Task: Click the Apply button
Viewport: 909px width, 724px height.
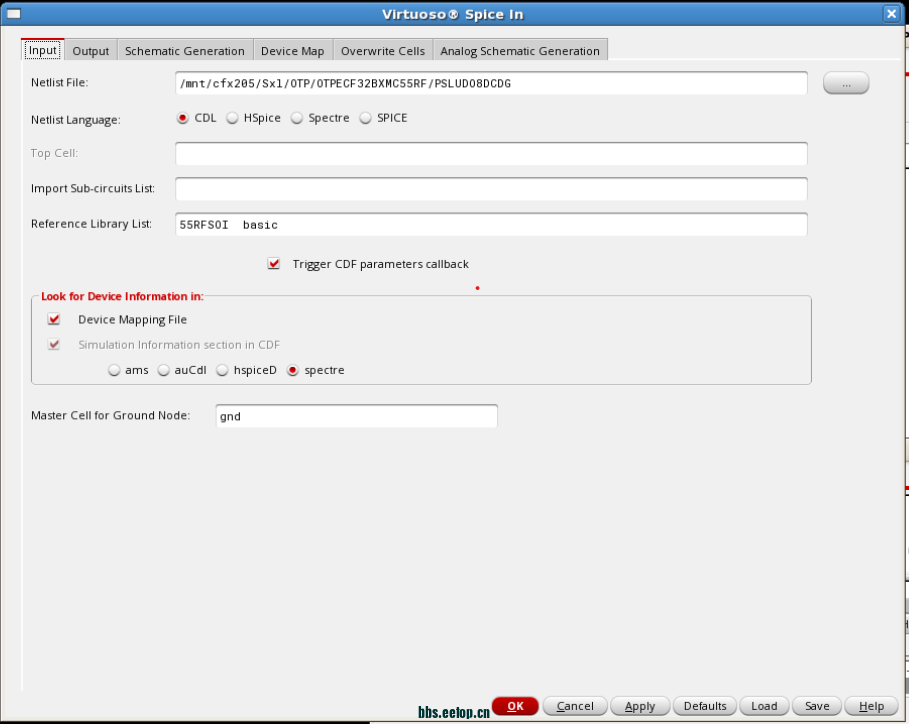Action: 640,706
